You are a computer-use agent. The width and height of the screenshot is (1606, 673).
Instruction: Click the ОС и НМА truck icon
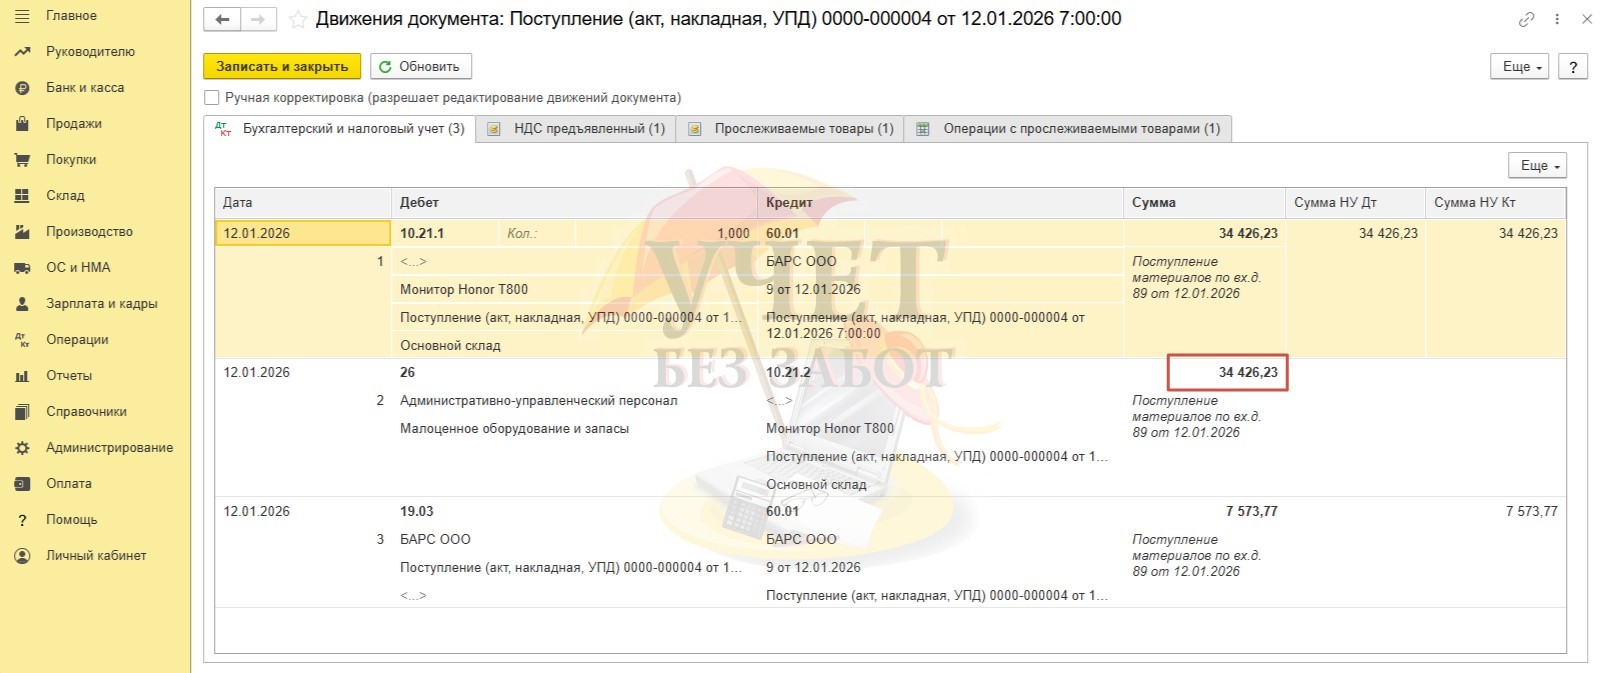pos(22,268)
